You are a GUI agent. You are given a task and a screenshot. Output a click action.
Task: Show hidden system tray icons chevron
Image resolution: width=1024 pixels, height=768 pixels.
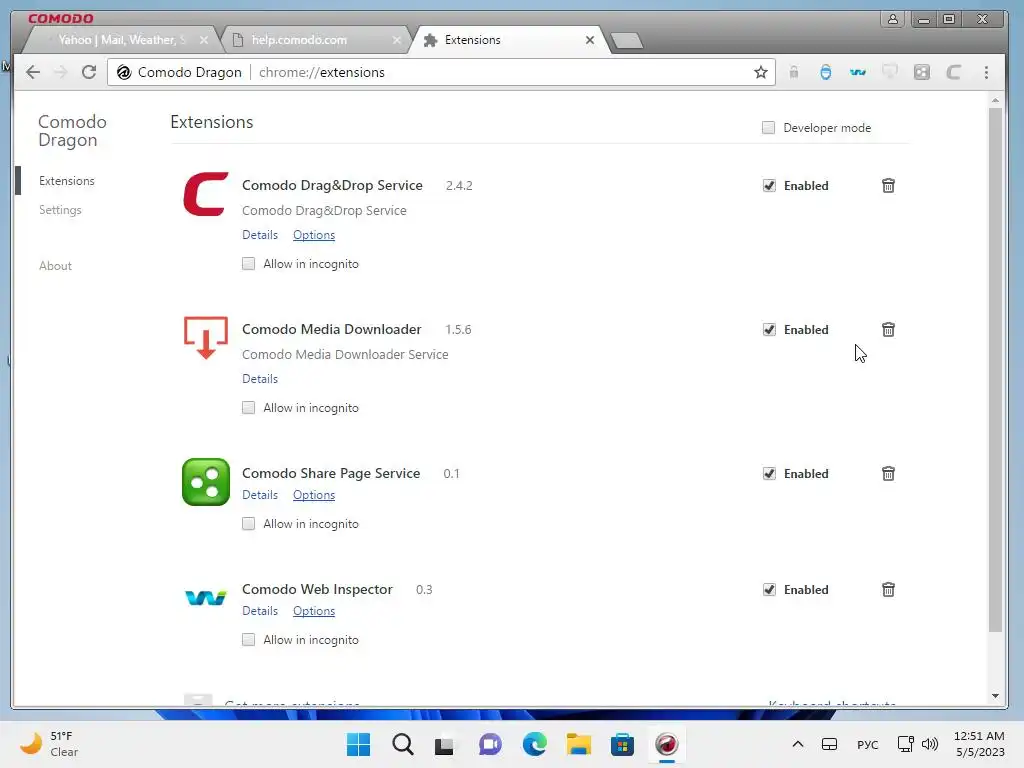[797, 744]
